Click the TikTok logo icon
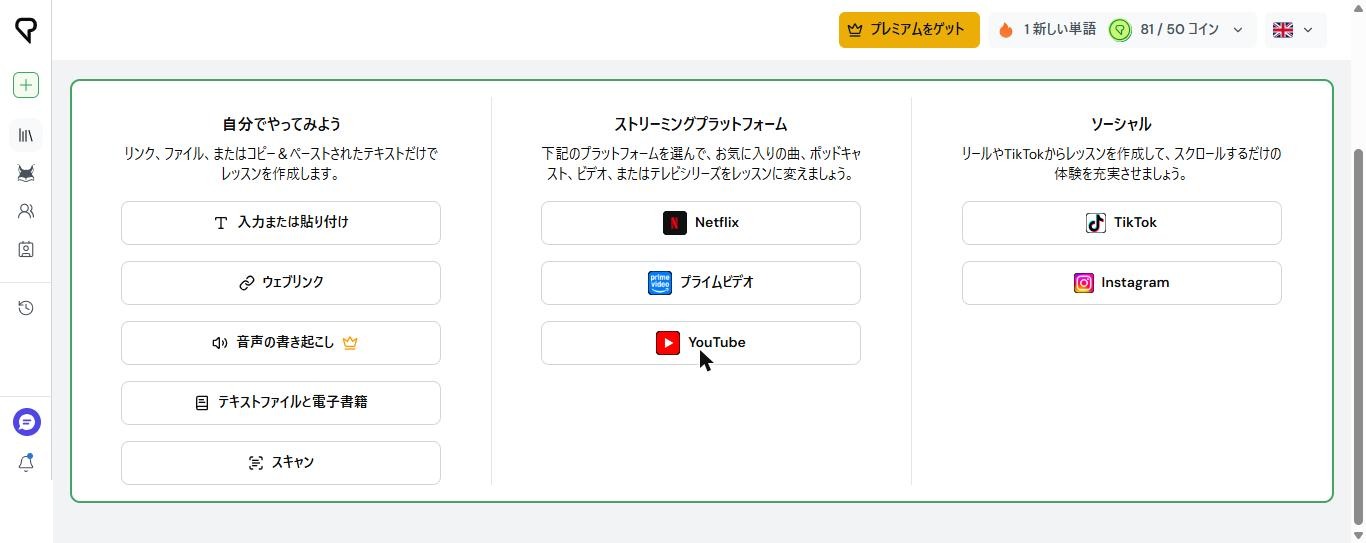This screenshot has width=1366, height=543. (x=1096, y=223)
